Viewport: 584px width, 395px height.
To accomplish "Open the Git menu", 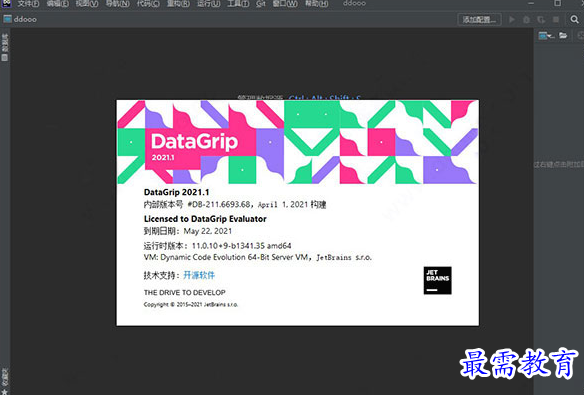I will pos(261,4).
